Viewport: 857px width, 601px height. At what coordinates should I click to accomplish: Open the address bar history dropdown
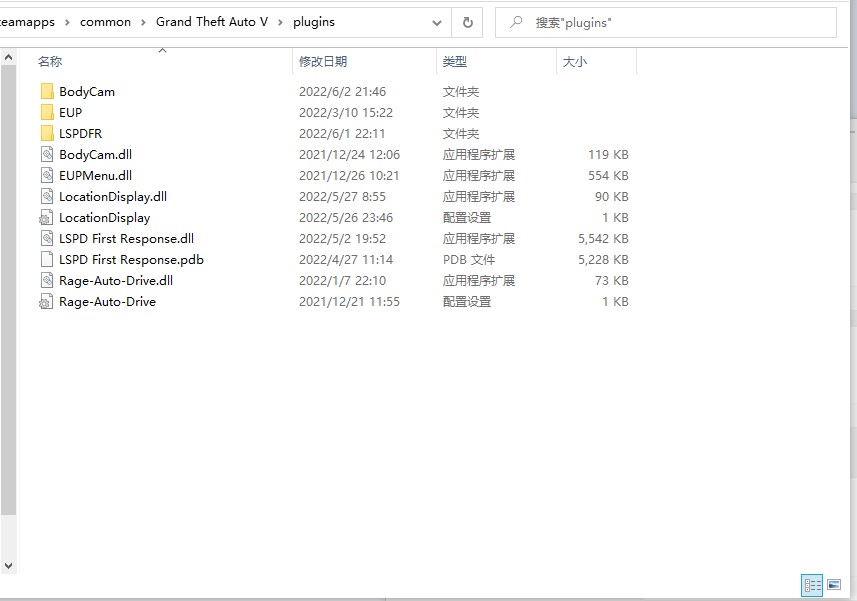437,22
